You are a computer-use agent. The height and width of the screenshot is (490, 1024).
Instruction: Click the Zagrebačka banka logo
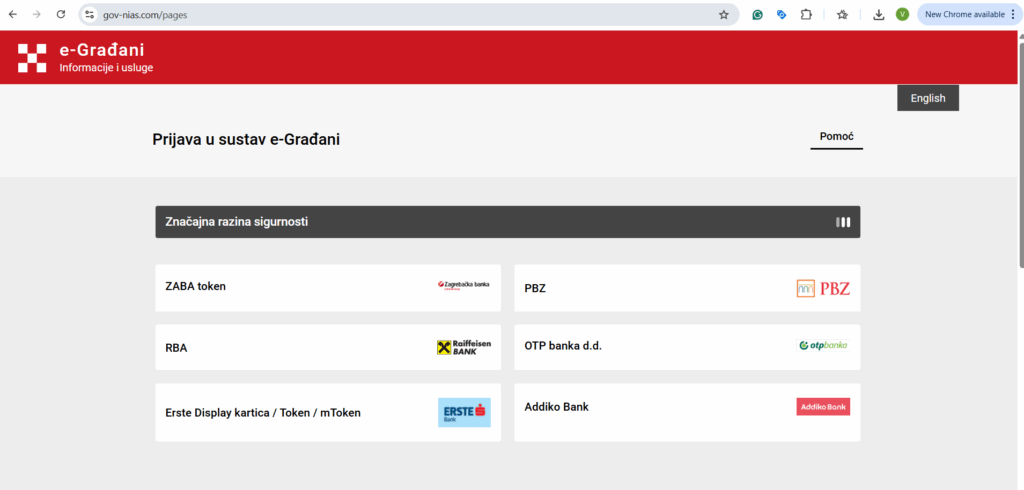(463, 285)
